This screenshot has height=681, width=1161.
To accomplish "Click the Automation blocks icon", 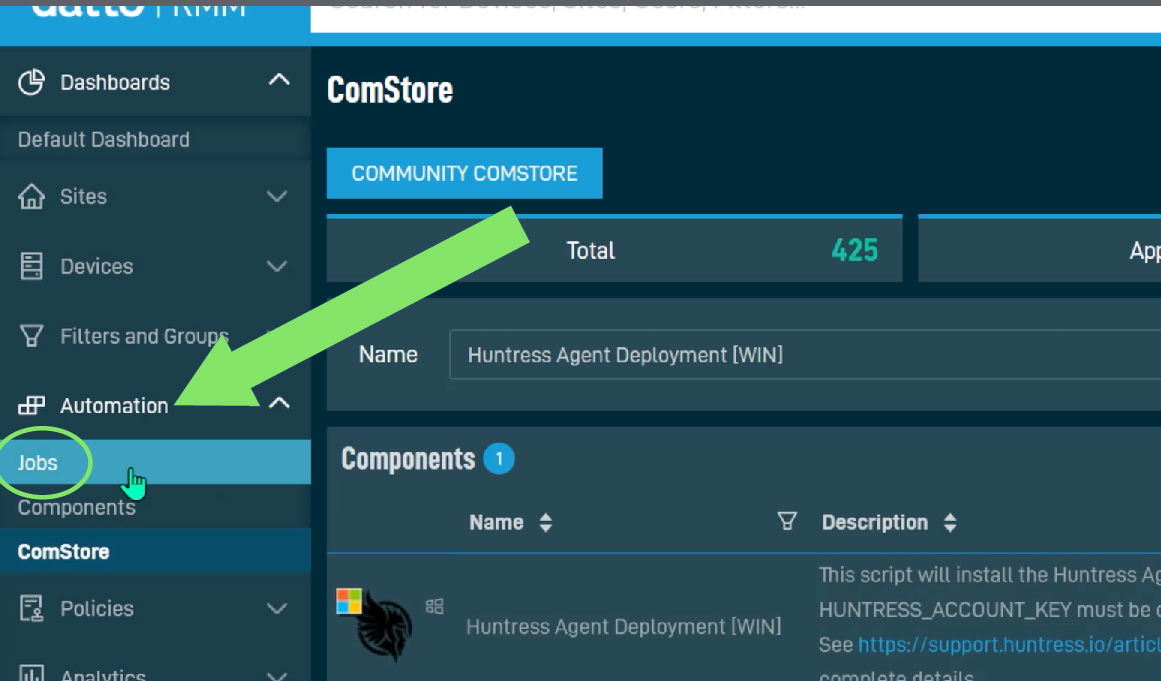I will click(x=31, y=405).
